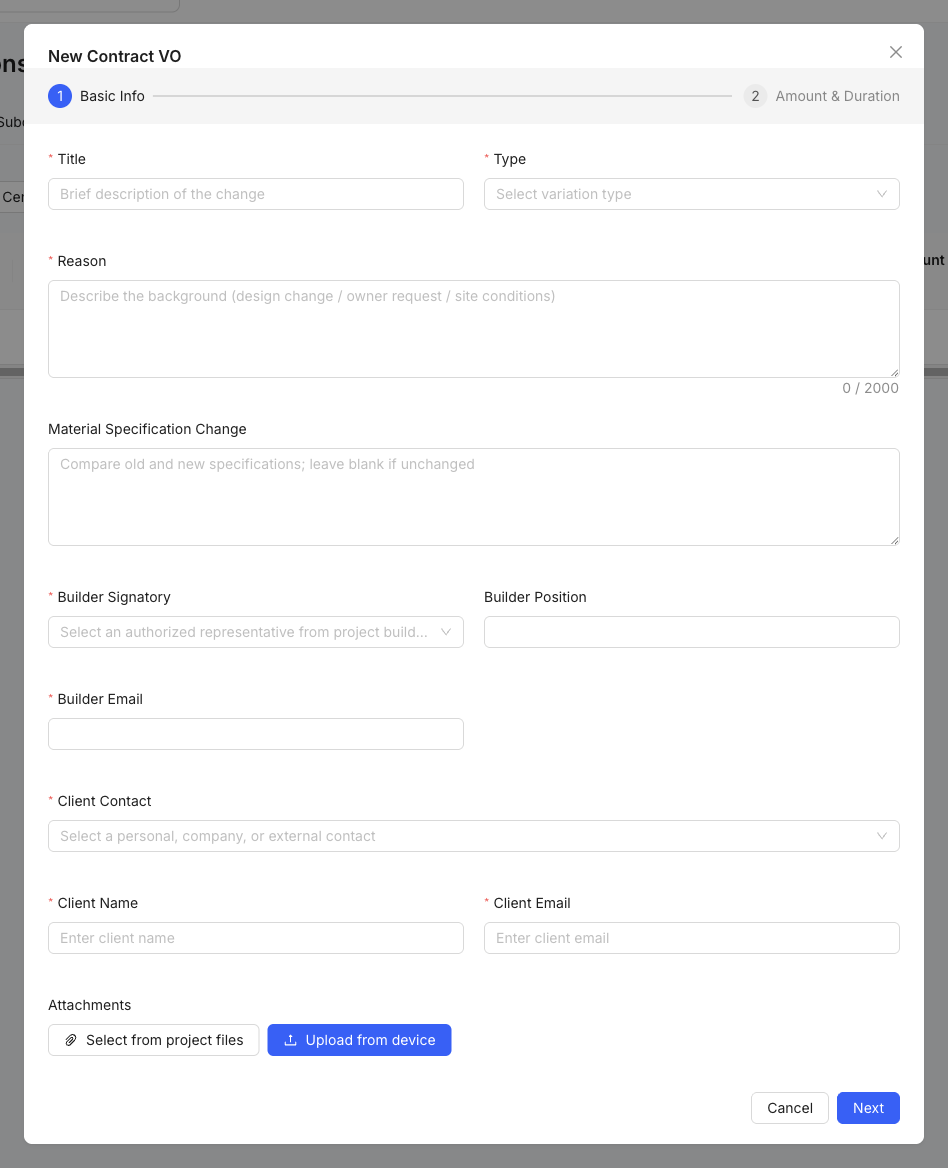948x1168 pixels.
Task: Focus the Material Specification Change text area
Action: (x=474, y=497)
